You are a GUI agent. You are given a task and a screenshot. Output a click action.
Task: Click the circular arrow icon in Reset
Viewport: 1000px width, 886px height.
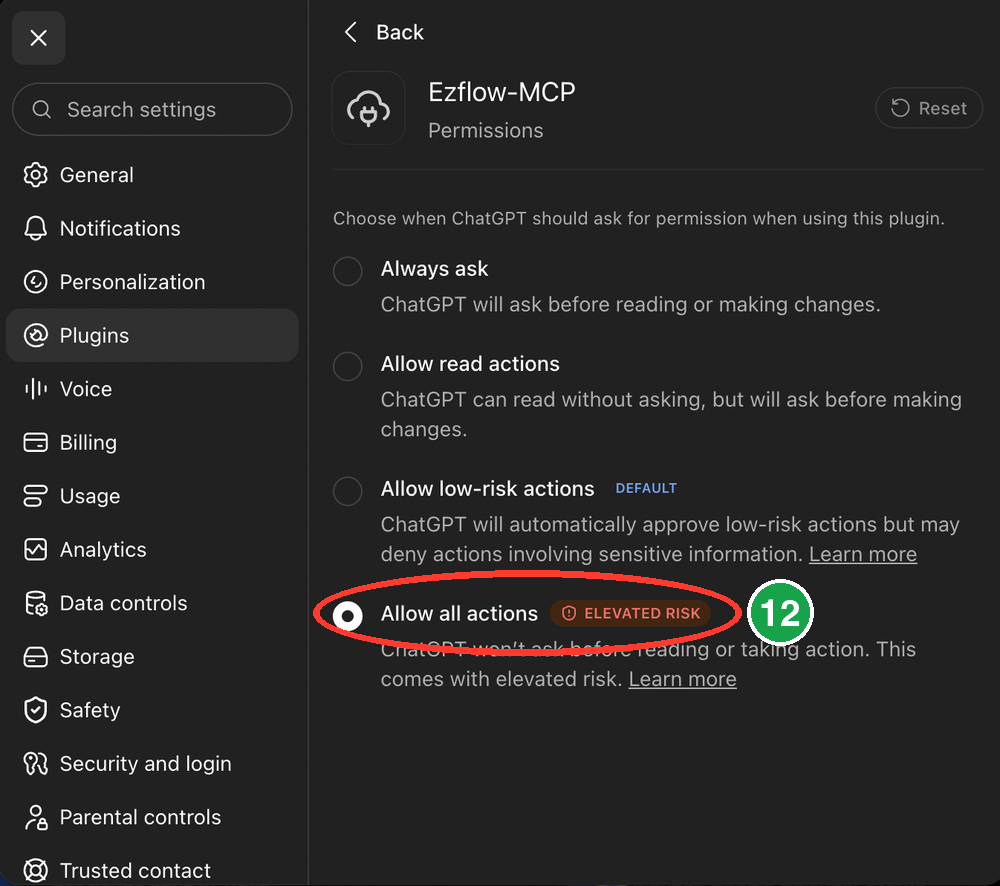pyautogui.click(x=900, y=108)
